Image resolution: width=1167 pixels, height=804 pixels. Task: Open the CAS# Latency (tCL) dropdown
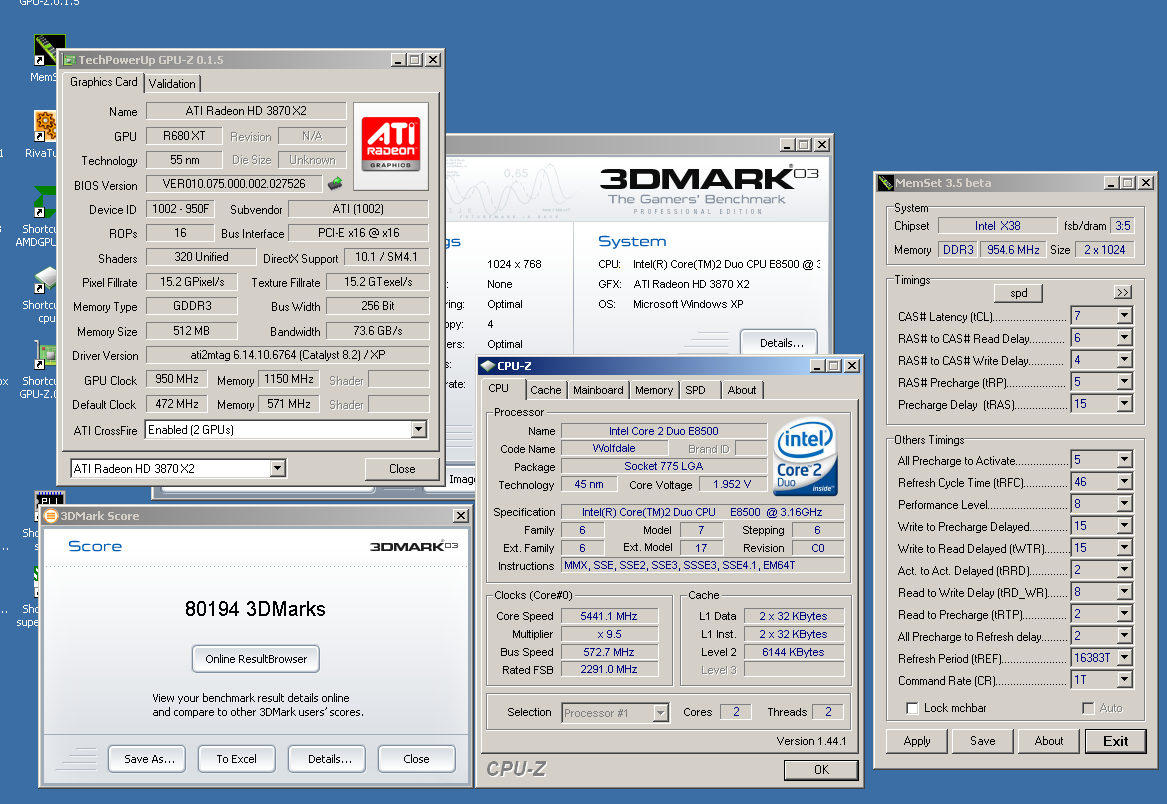[1124, 316]
